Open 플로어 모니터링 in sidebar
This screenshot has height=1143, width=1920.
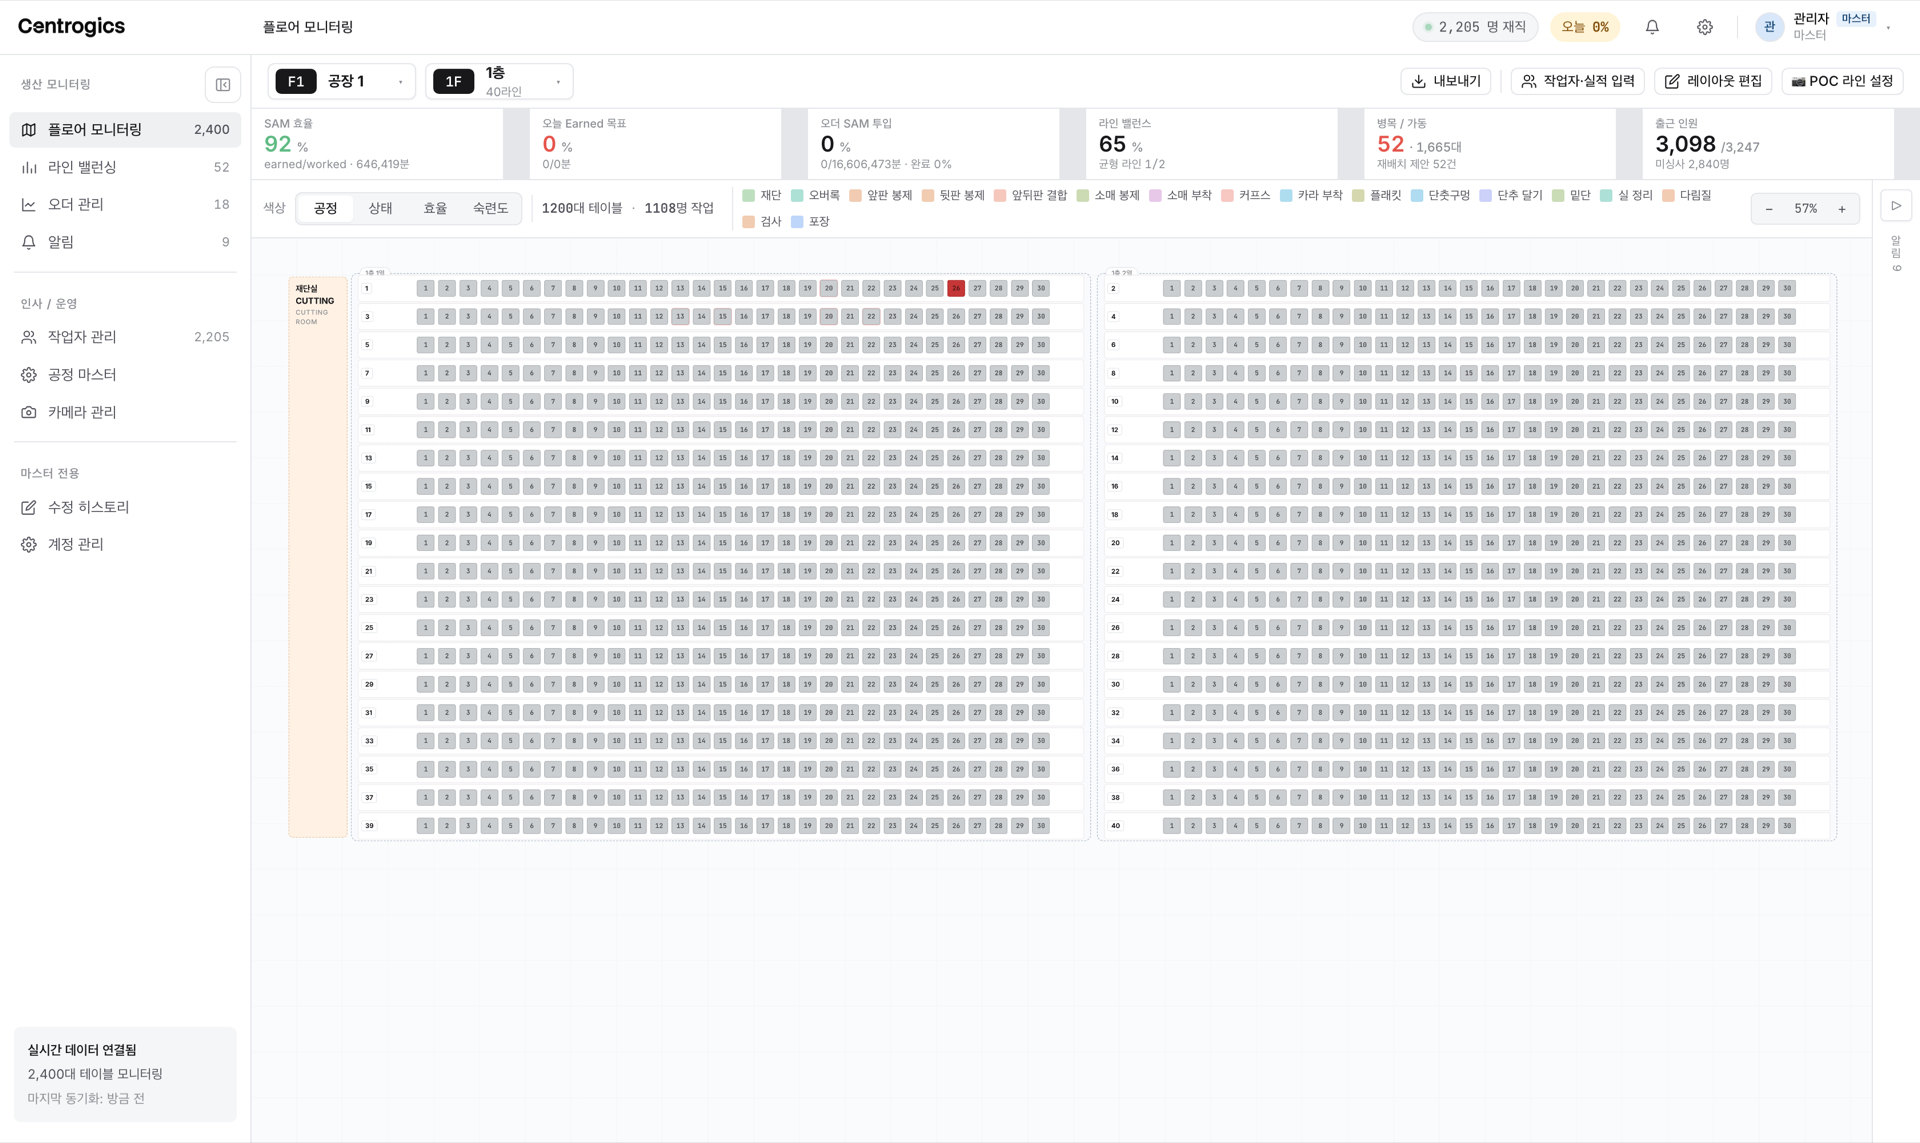click(x=125, y=130)
